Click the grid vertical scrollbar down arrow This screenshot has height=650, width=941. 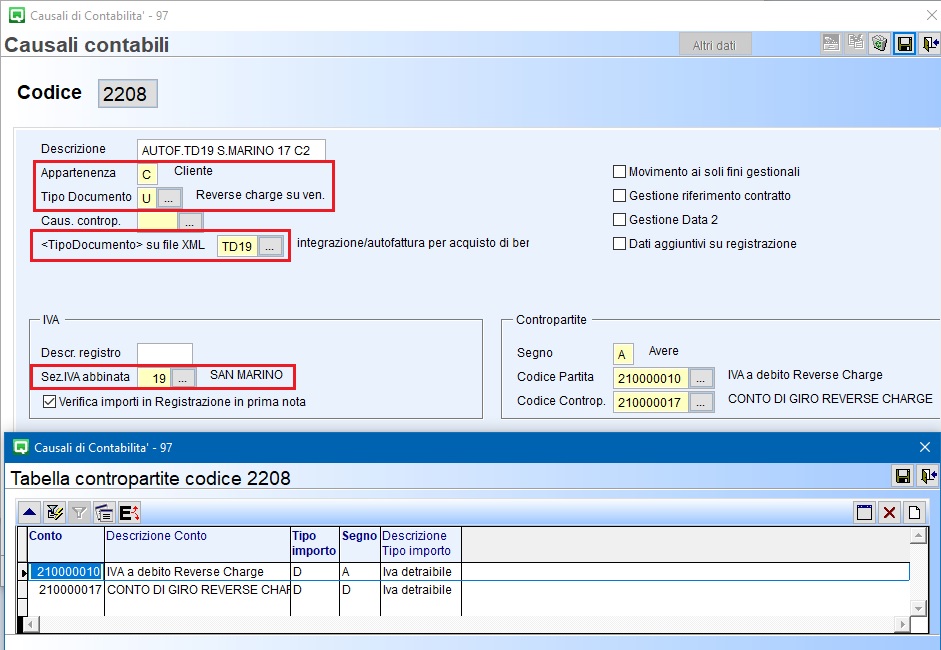click(x=918, y=608)
